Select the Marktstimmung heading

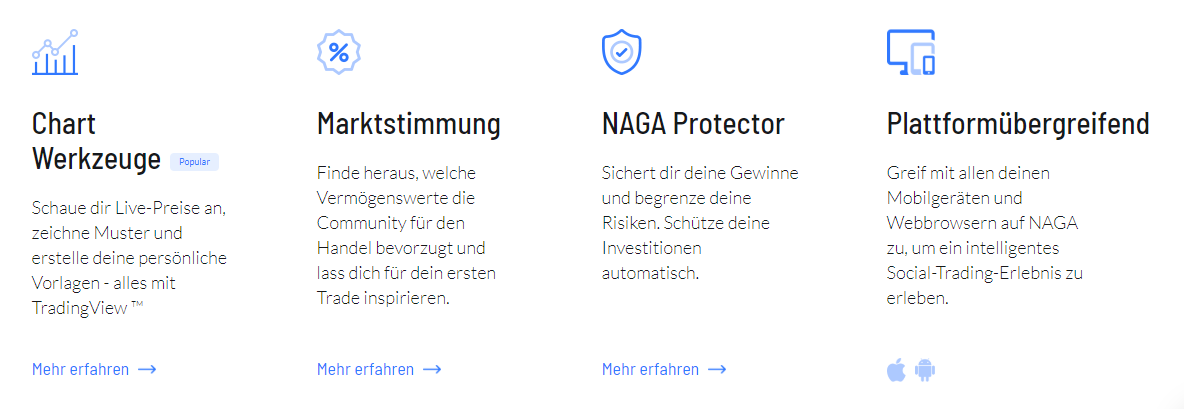(x=408, y=124)
